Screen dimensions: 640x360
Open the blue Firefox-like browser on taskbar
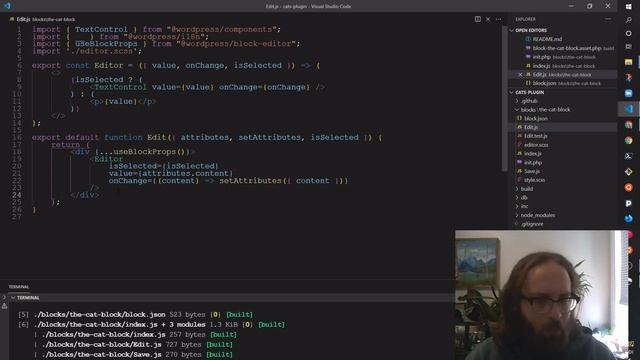[x=629, y=219]
